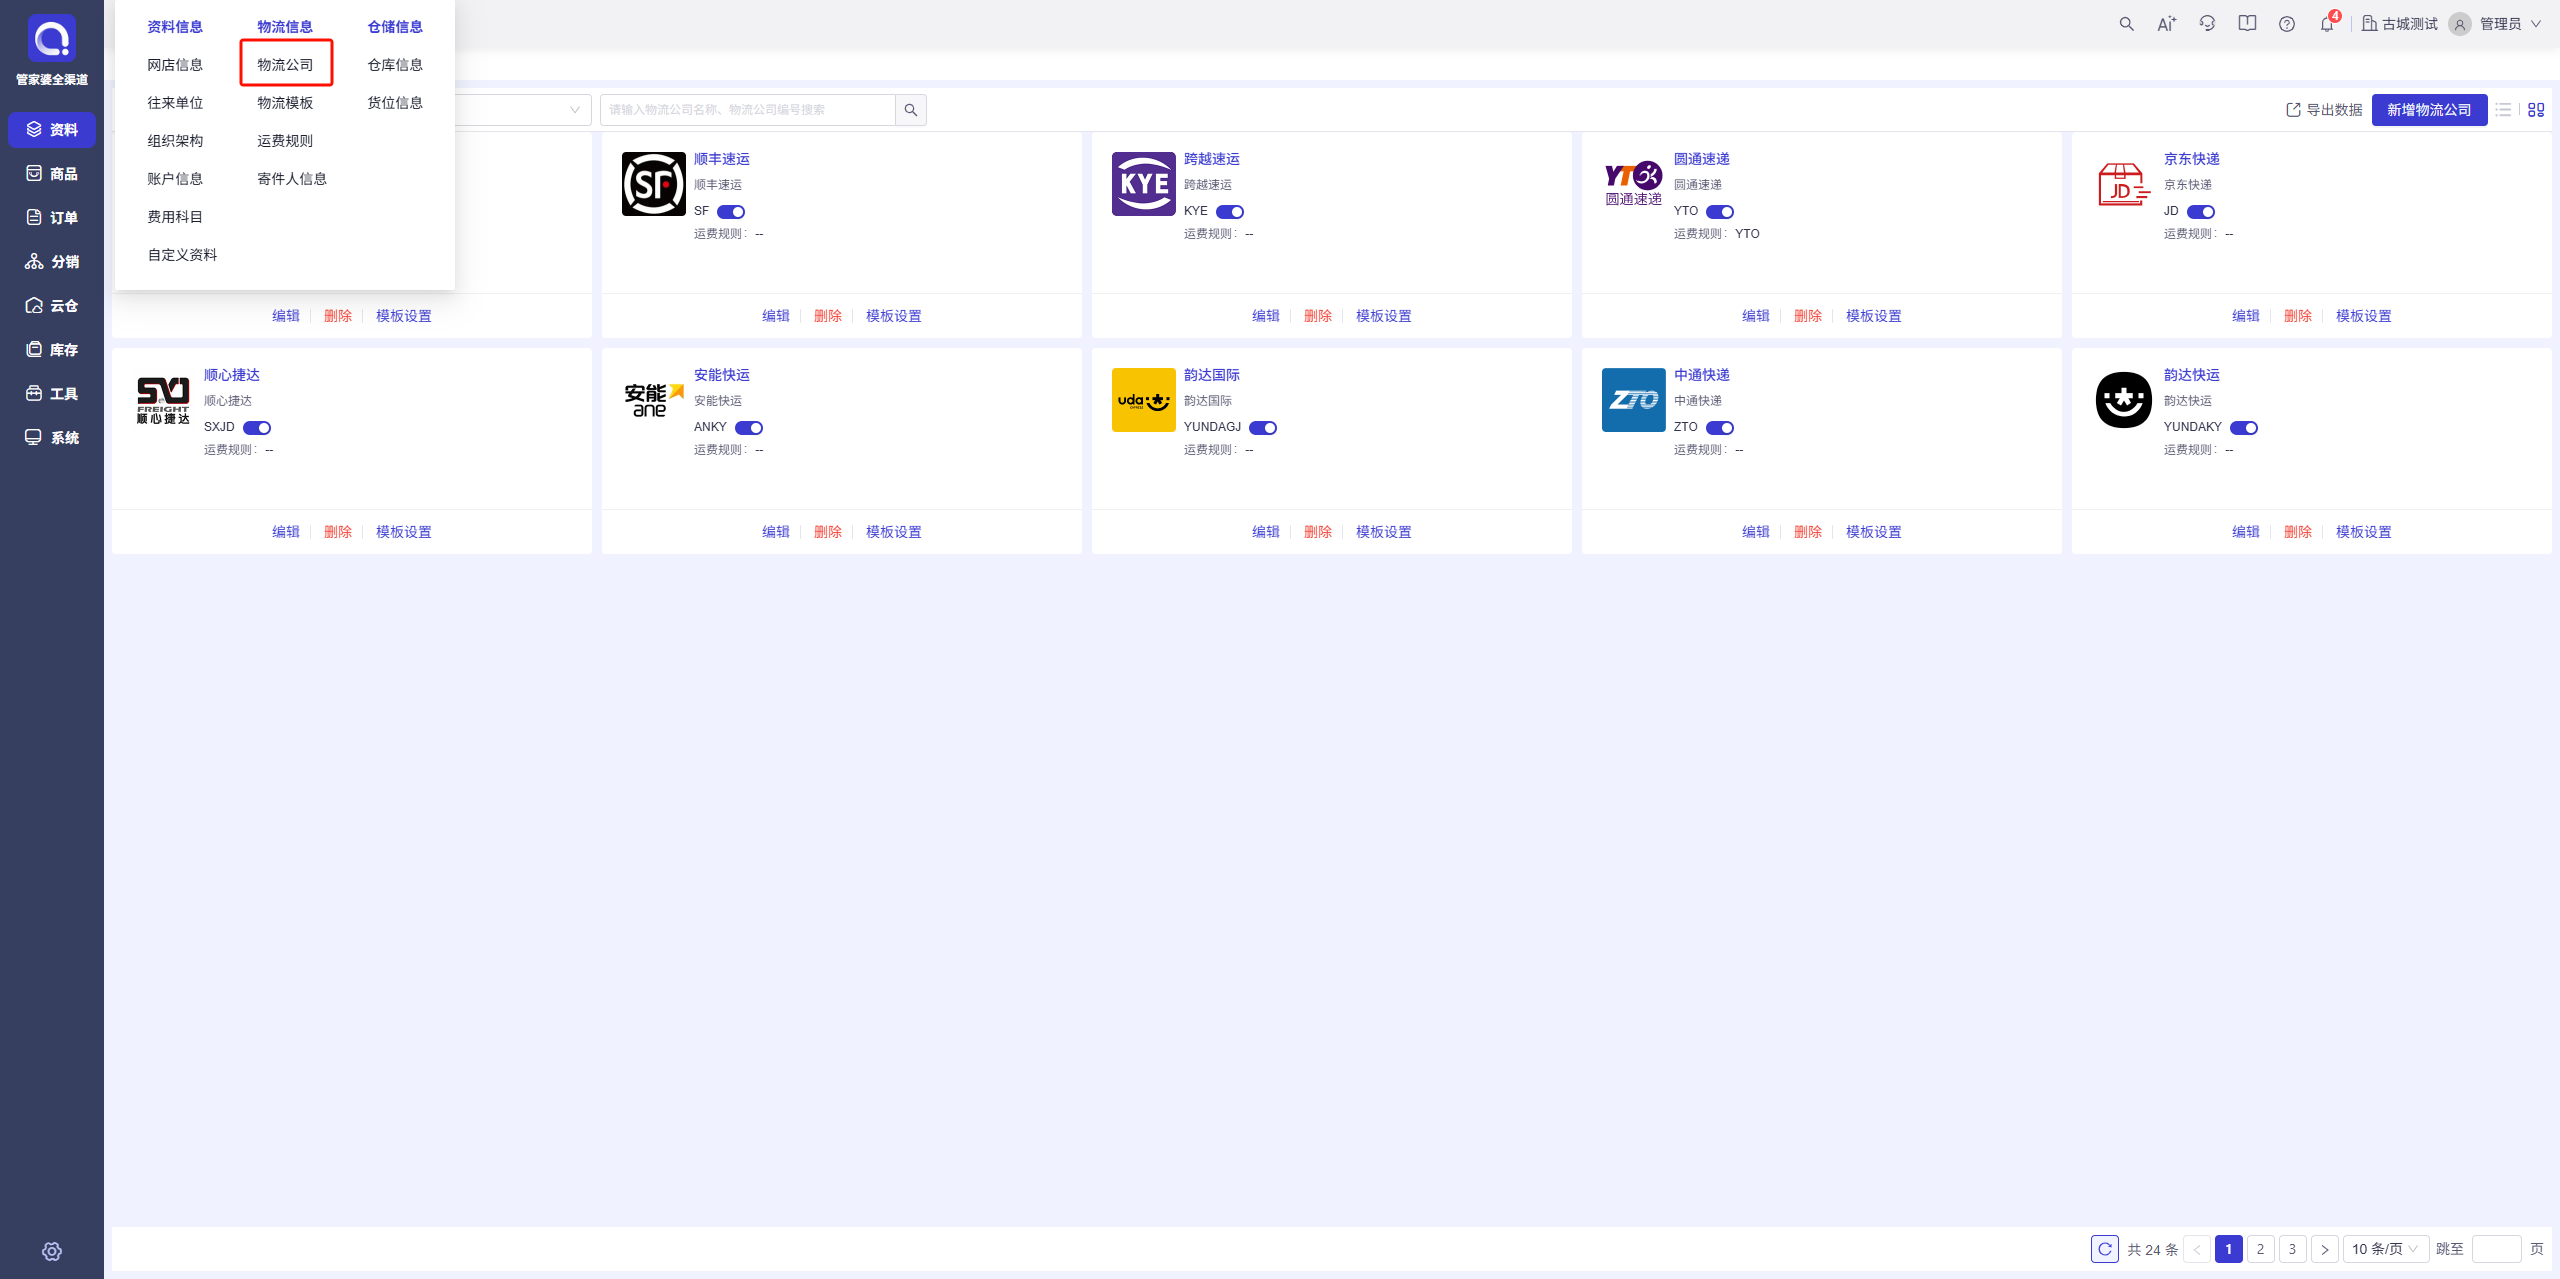Toggle the JD 京东快递 enable switch
The height and width of the screenshot is (1279, 2560).
pyautogui.click(x=2201, y=212)
